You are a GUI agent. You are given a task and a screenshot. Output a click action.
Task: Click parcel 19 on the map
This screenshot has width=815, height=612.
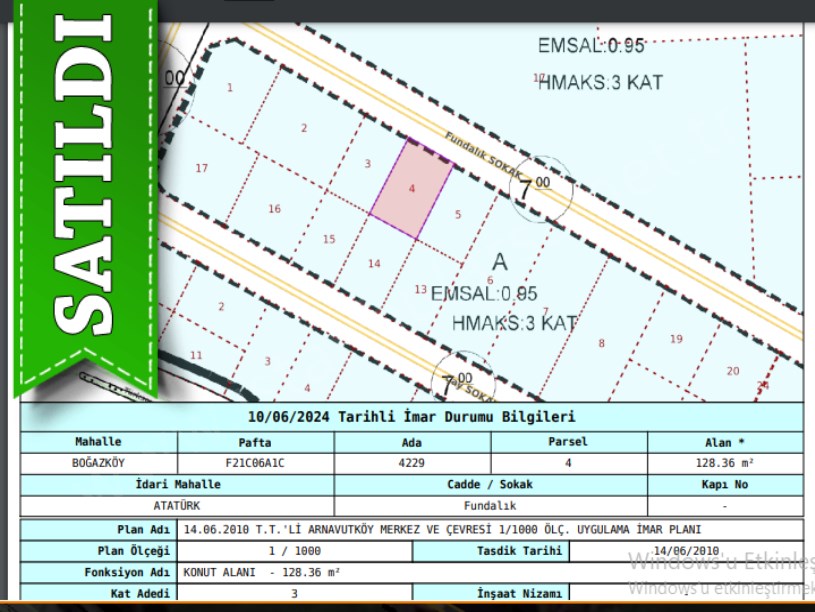click(676, 339)
